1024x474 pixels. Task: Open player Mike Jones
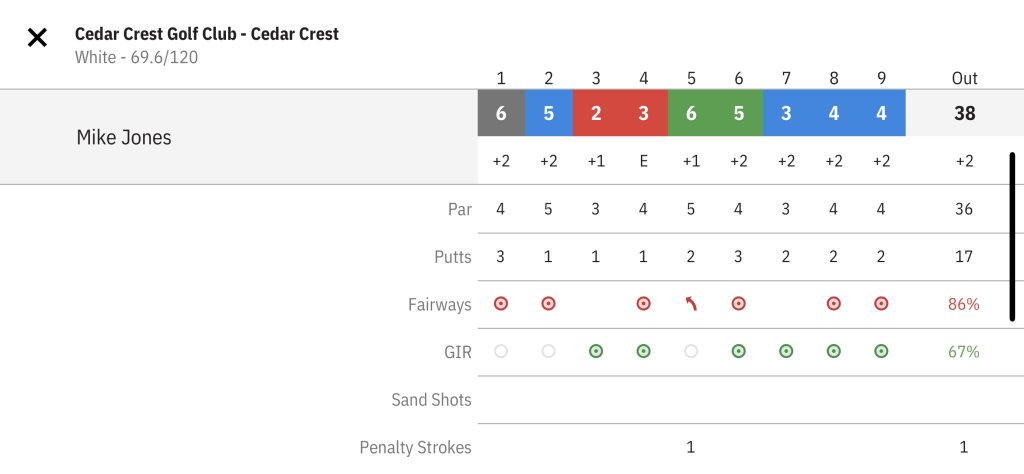(x=124, y=138)
